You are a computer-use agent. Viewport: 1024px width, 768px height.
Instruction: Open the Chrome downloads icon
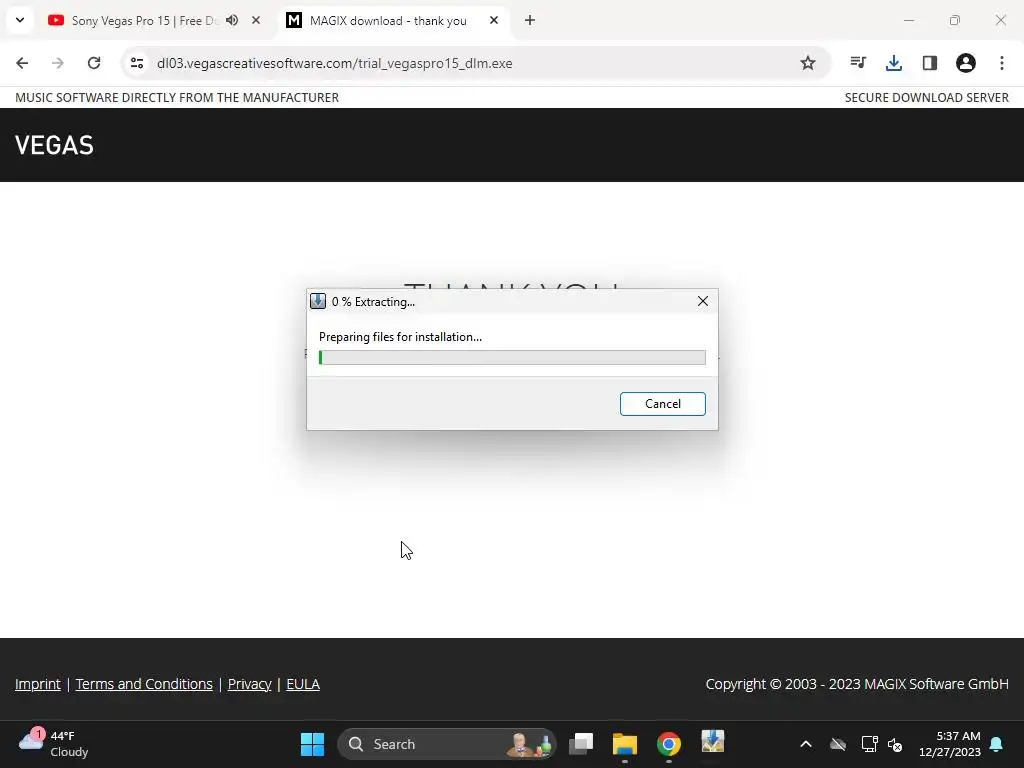[893, 63]
